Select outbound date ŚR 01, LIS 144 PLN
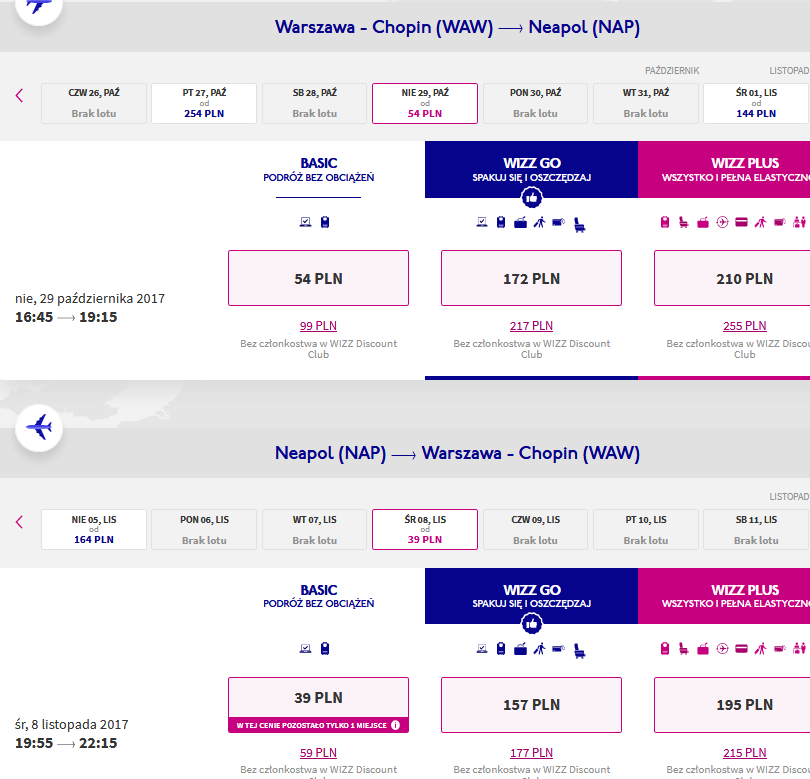The width and height of the screenshot is (810, 779). [x=756, y=103]
